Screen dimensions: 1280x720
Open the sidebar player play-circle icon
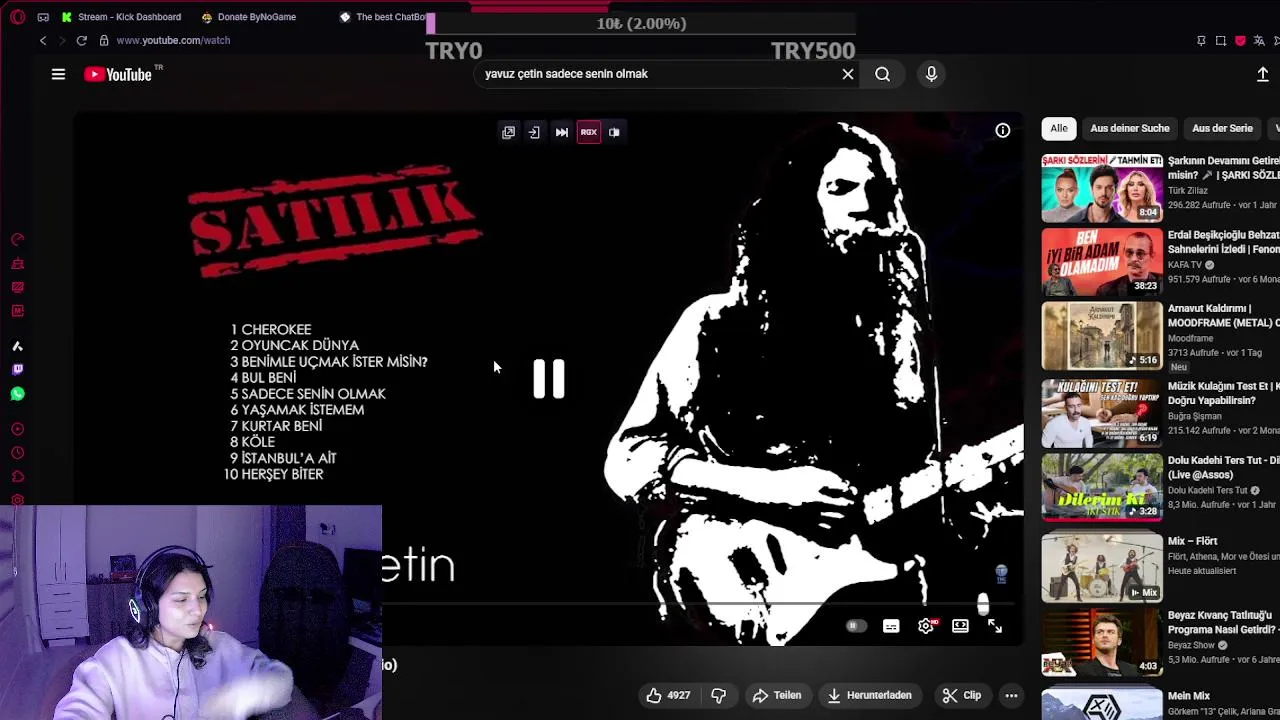pyautogui.click(x=17, y=429)
